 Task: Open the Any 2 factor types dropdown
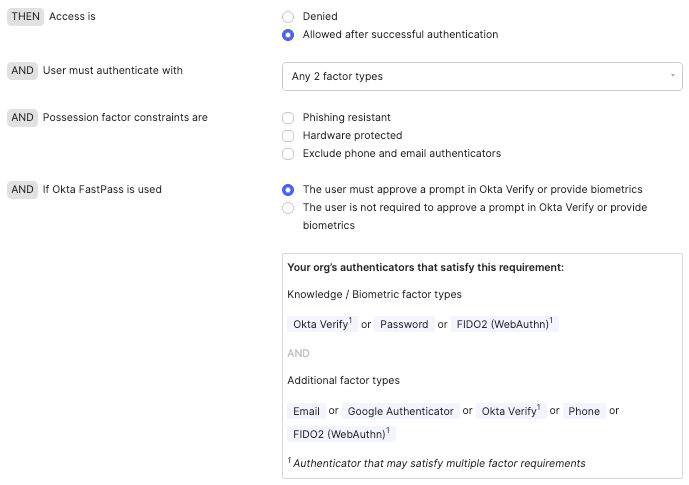coord(470,76)
